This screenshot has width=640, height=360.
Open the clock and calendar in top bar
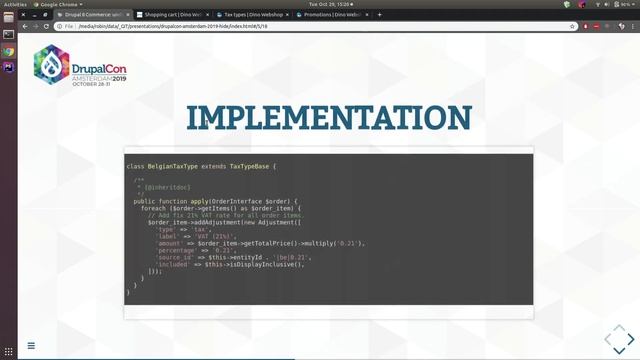tap(331, 4)
